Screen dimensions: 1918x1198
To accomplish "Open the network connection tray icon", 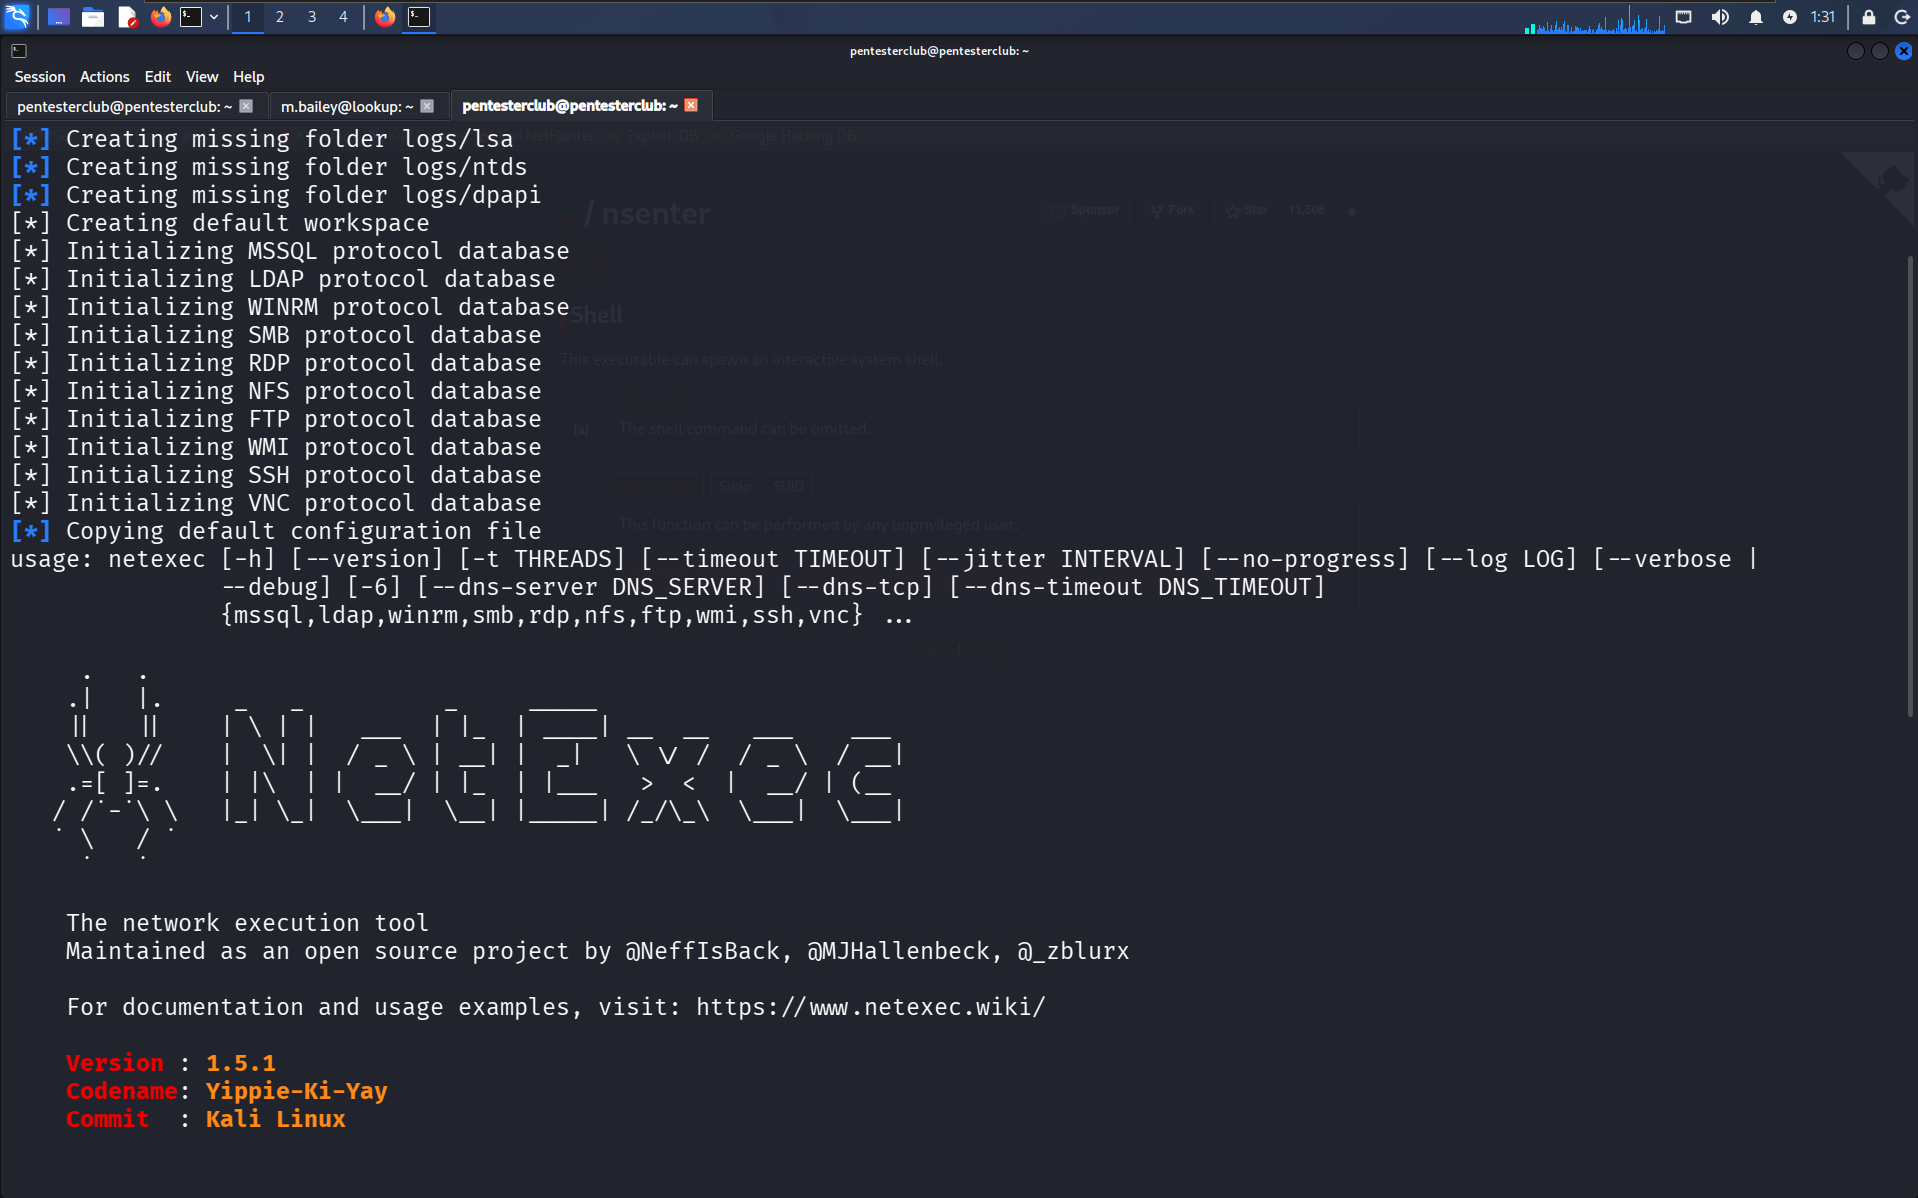I will pyautogui.click(x=1684, y=17).
